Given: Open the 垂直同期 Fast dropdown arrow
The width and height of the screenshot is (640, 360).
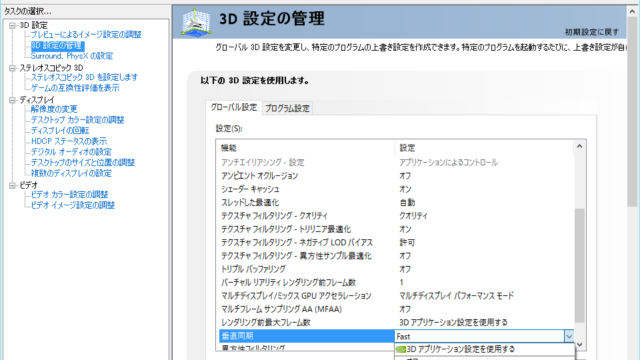Looking at the screenshot, I should [x=569, y=336].
